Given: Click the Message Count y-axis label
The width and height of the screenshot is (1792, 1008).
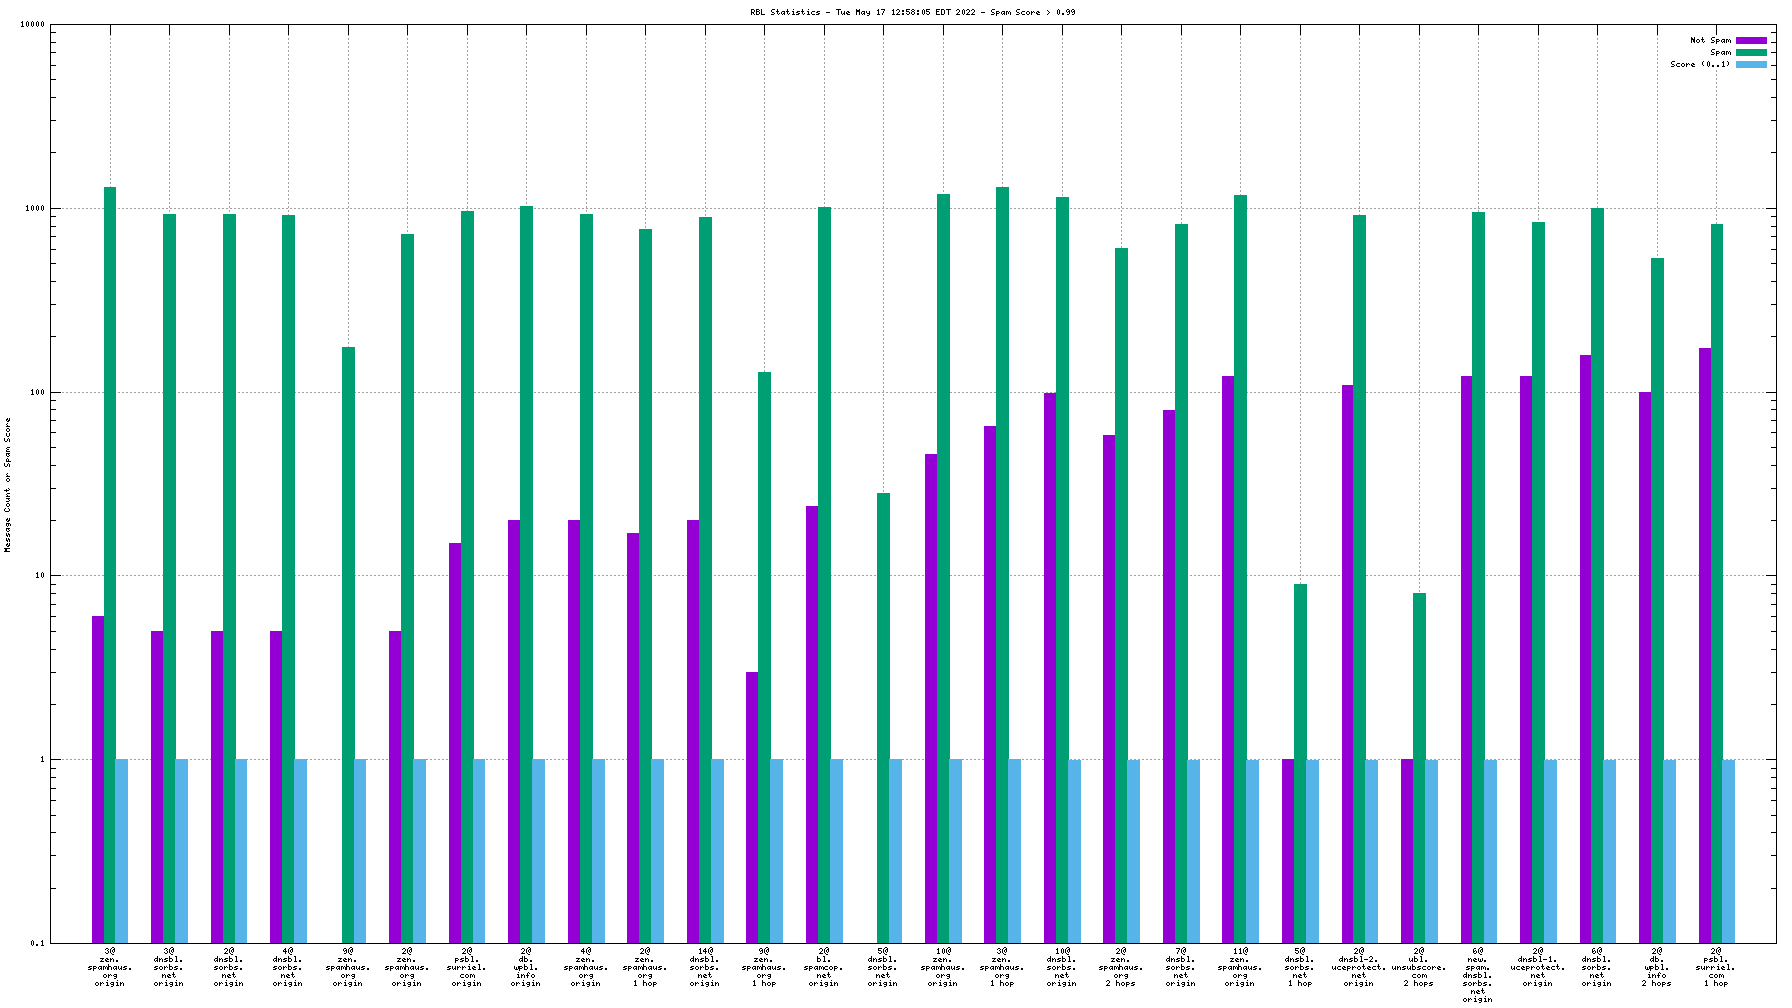Looking at the screenshot, I should (8, 485).
